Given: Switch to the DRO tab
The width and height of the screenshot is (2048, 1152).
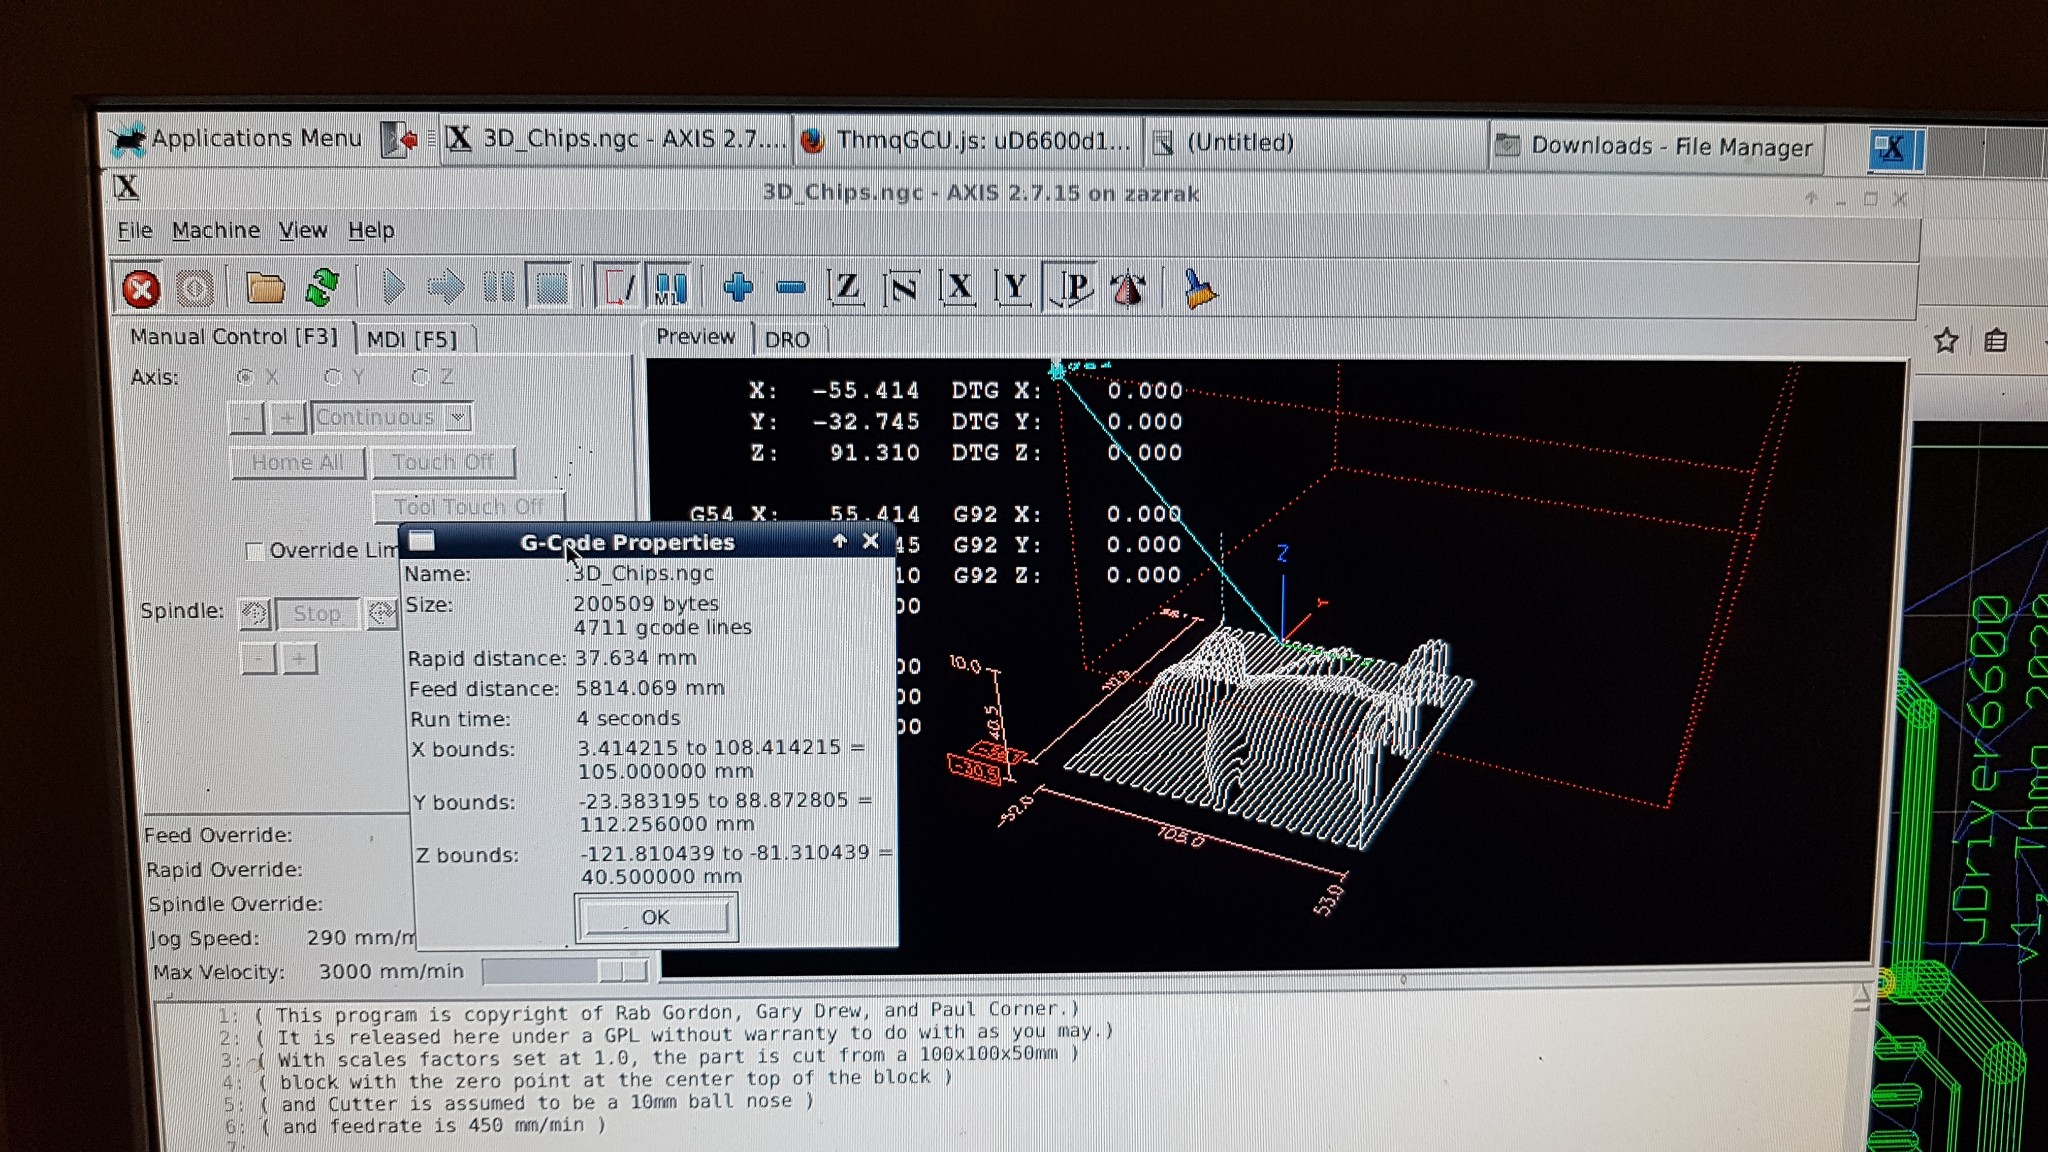Looking at the screenshot, I should tap(787, 339).
